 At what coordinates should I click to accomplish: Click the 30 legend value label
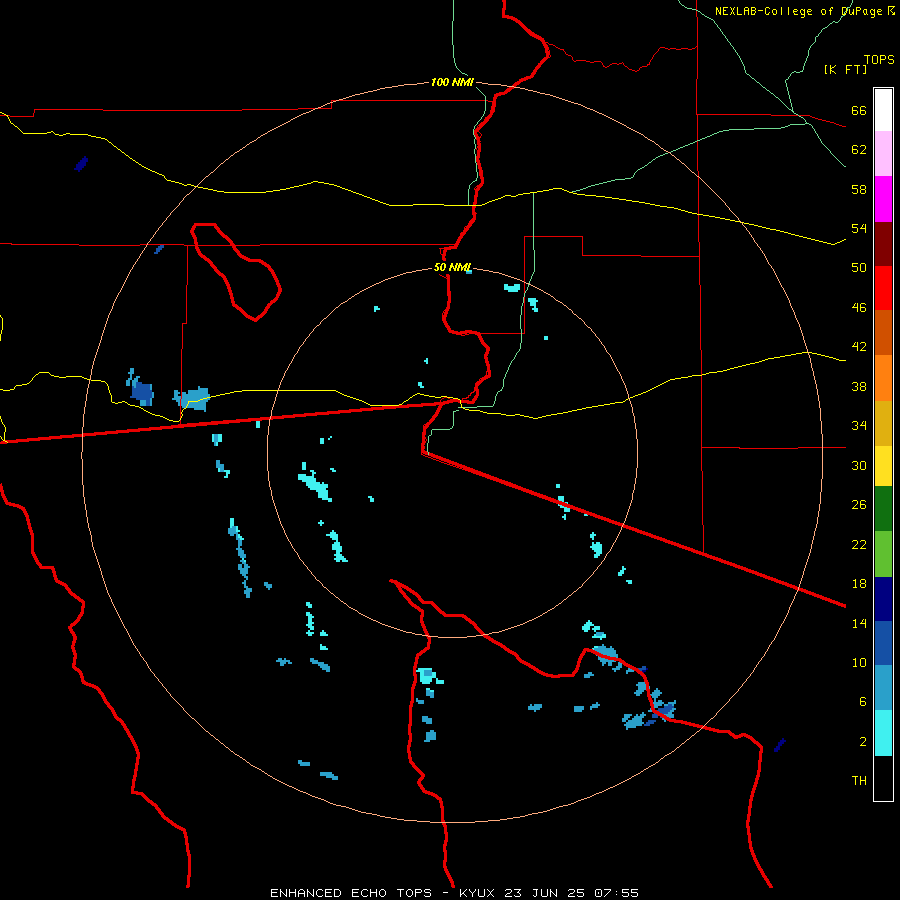coord(859,465)
